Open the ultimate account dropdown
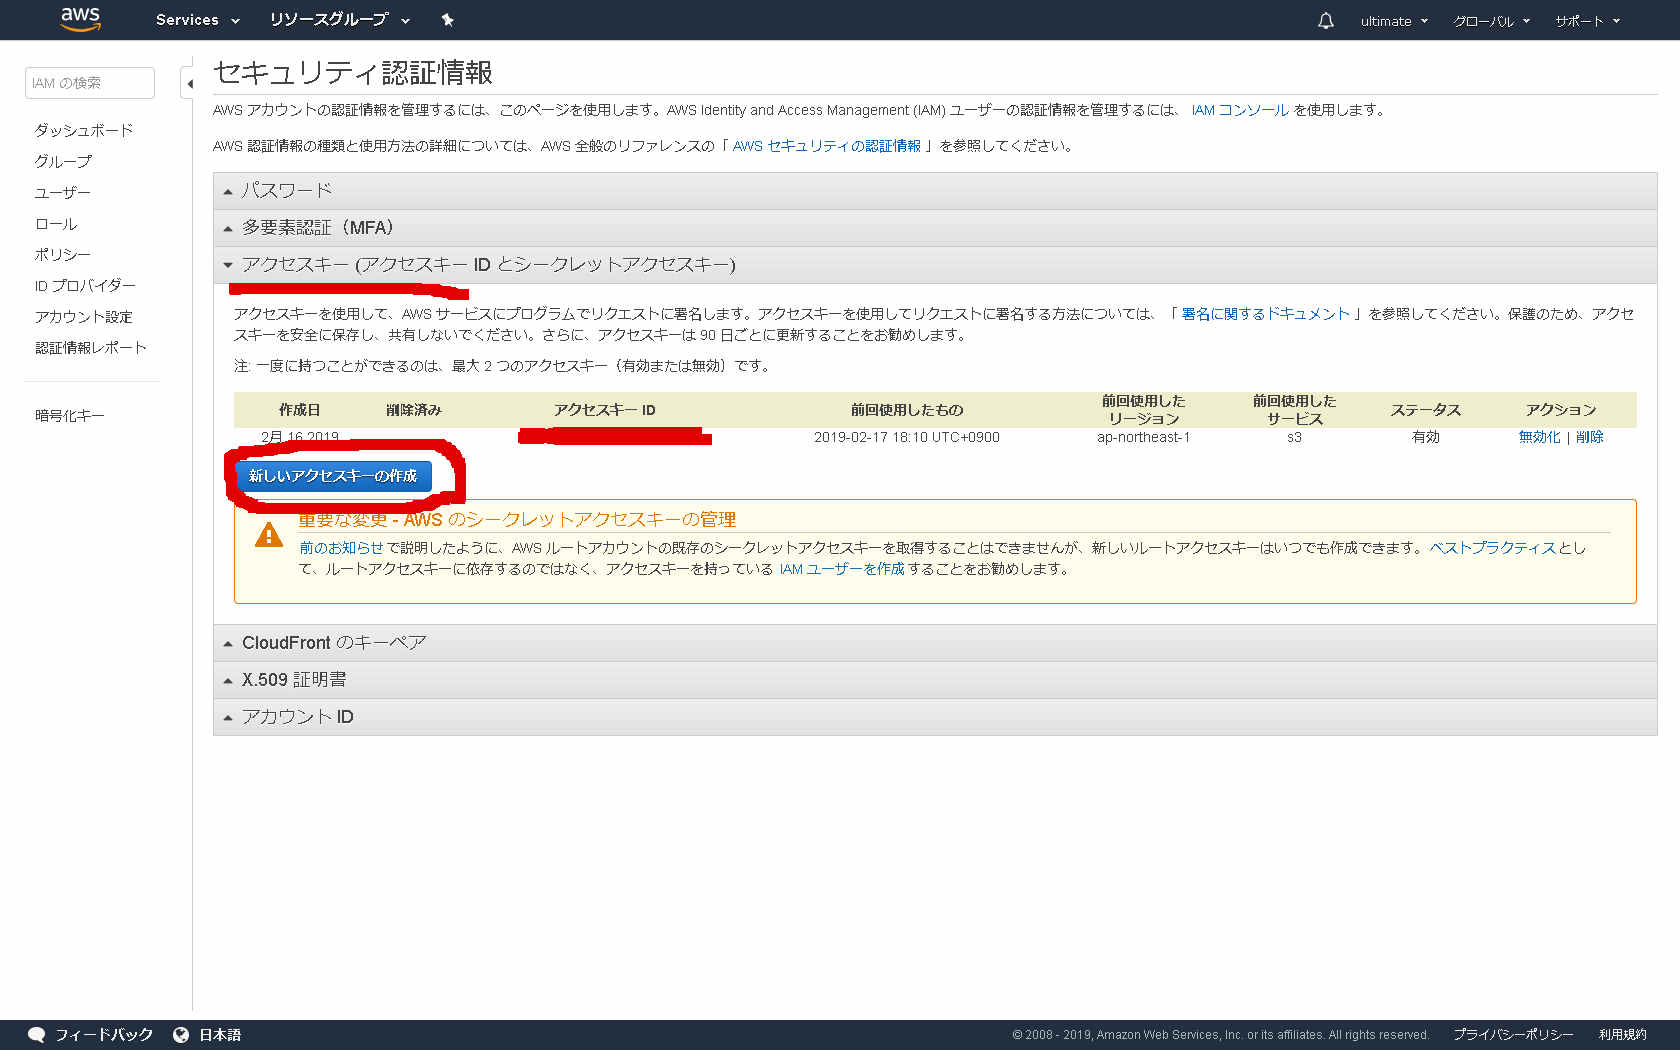 tap(1394, 21)
